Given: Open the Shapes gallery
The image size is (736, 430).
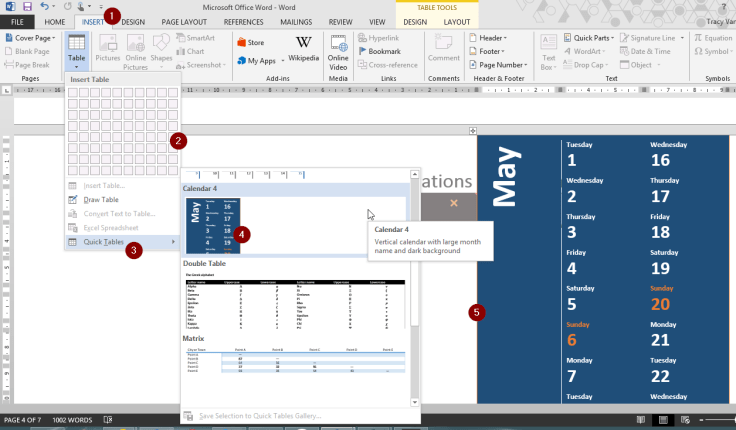Looking at the screenshot, I should (161, 49).
